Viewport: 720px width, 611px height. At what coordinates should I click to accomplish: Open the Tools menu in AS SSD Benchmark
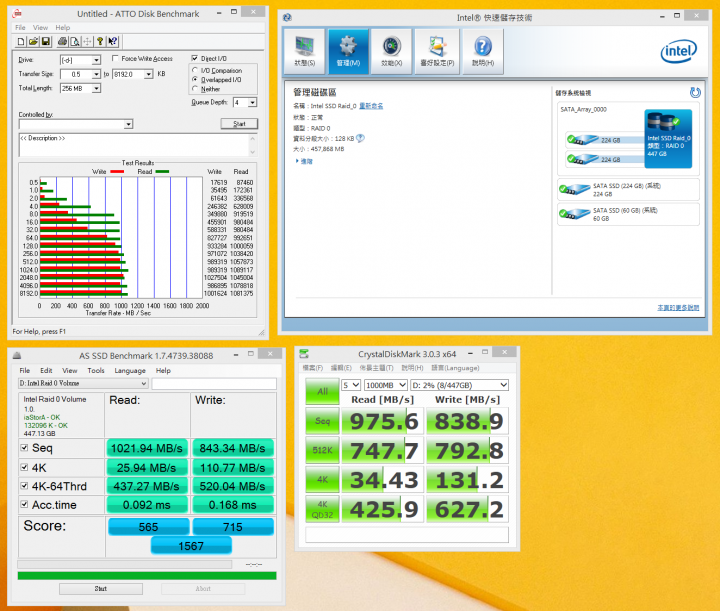click(x=96, y=370)
